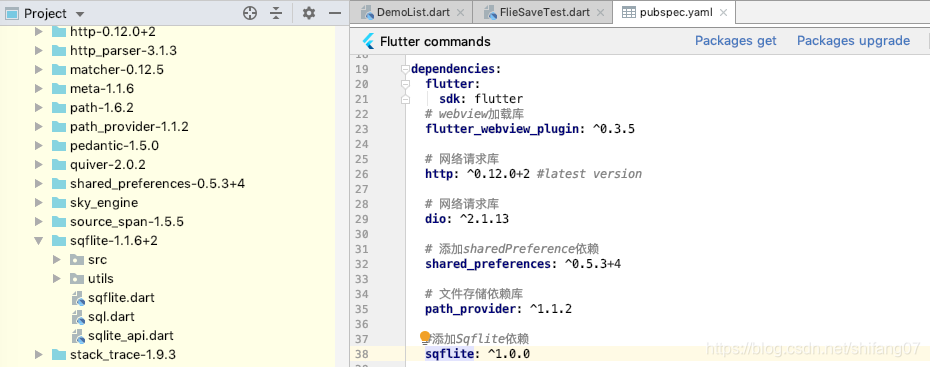Viewport: 930px width, 367px height.
Task: Expand the src subfolder
Action: coord(57,259)
